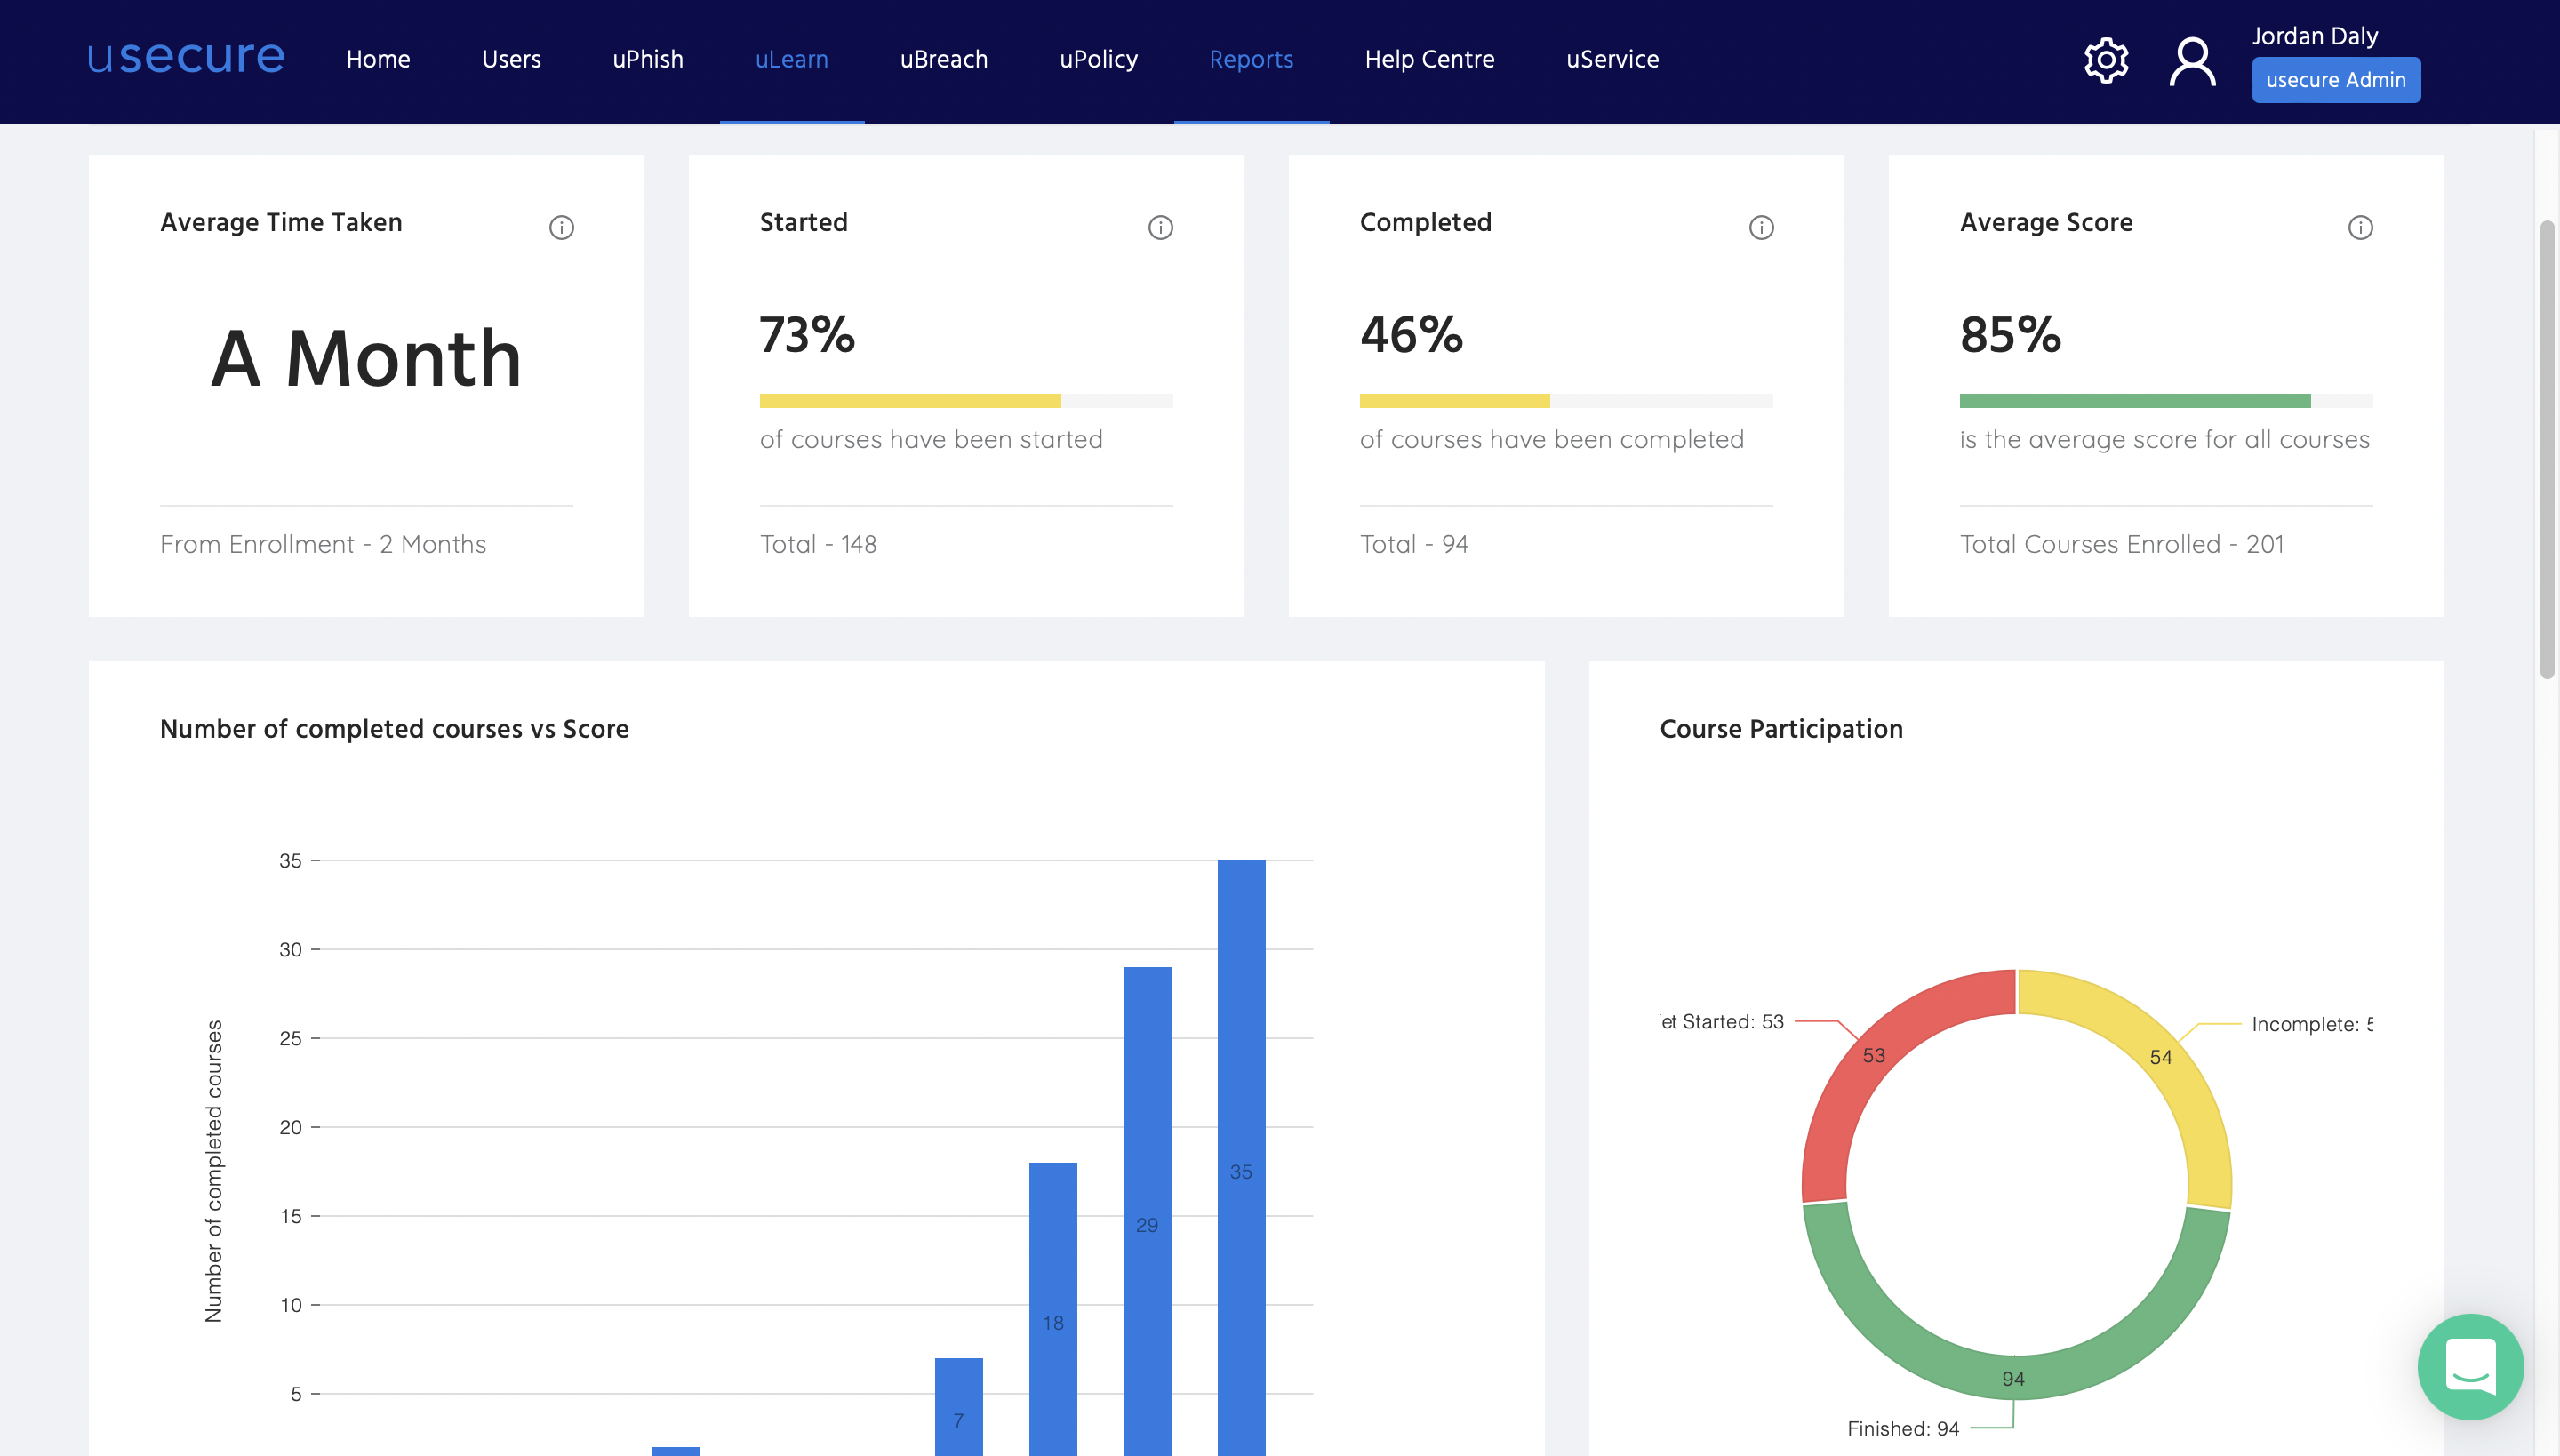Viewport: 2560px width, 1456px height.
Task: Visit the Help Centre
Action: (x=1429, y=59)
